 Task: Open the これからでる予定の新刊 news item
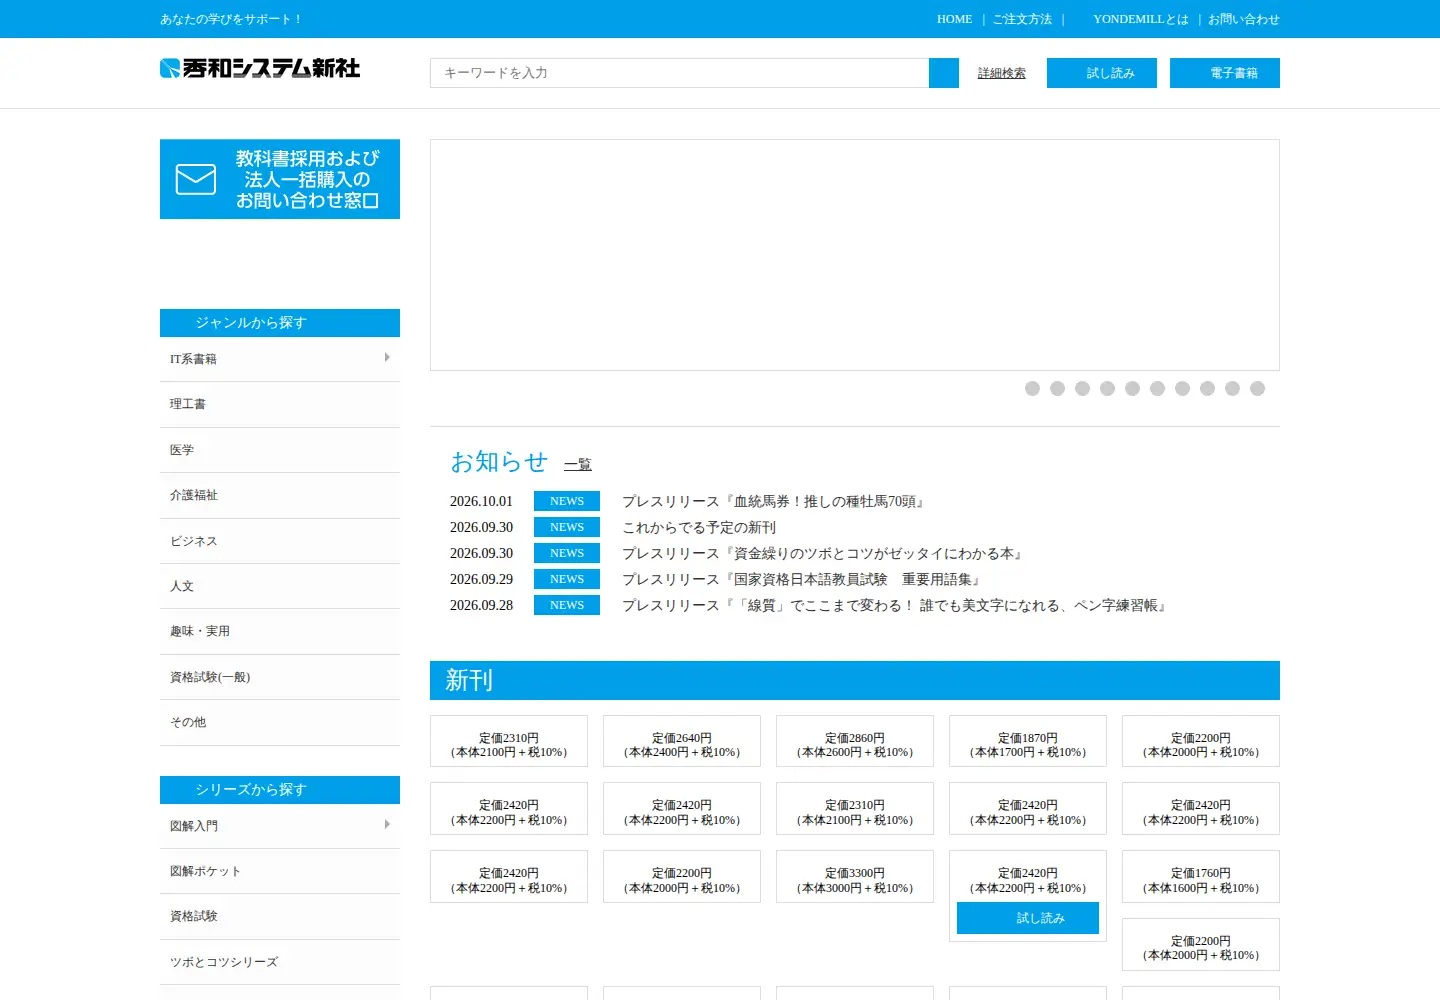tap(699, 527)
